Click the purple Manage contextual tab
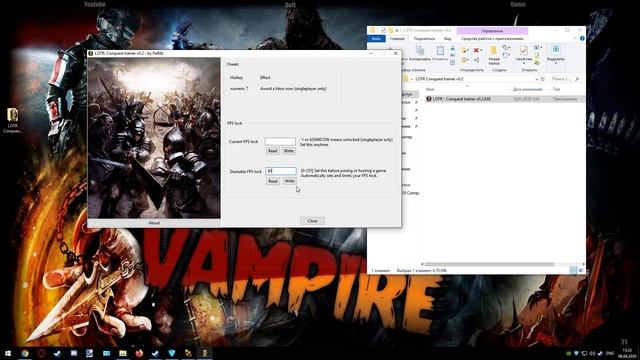This screenshot has height=360, width=640. [x=492, y=31]
